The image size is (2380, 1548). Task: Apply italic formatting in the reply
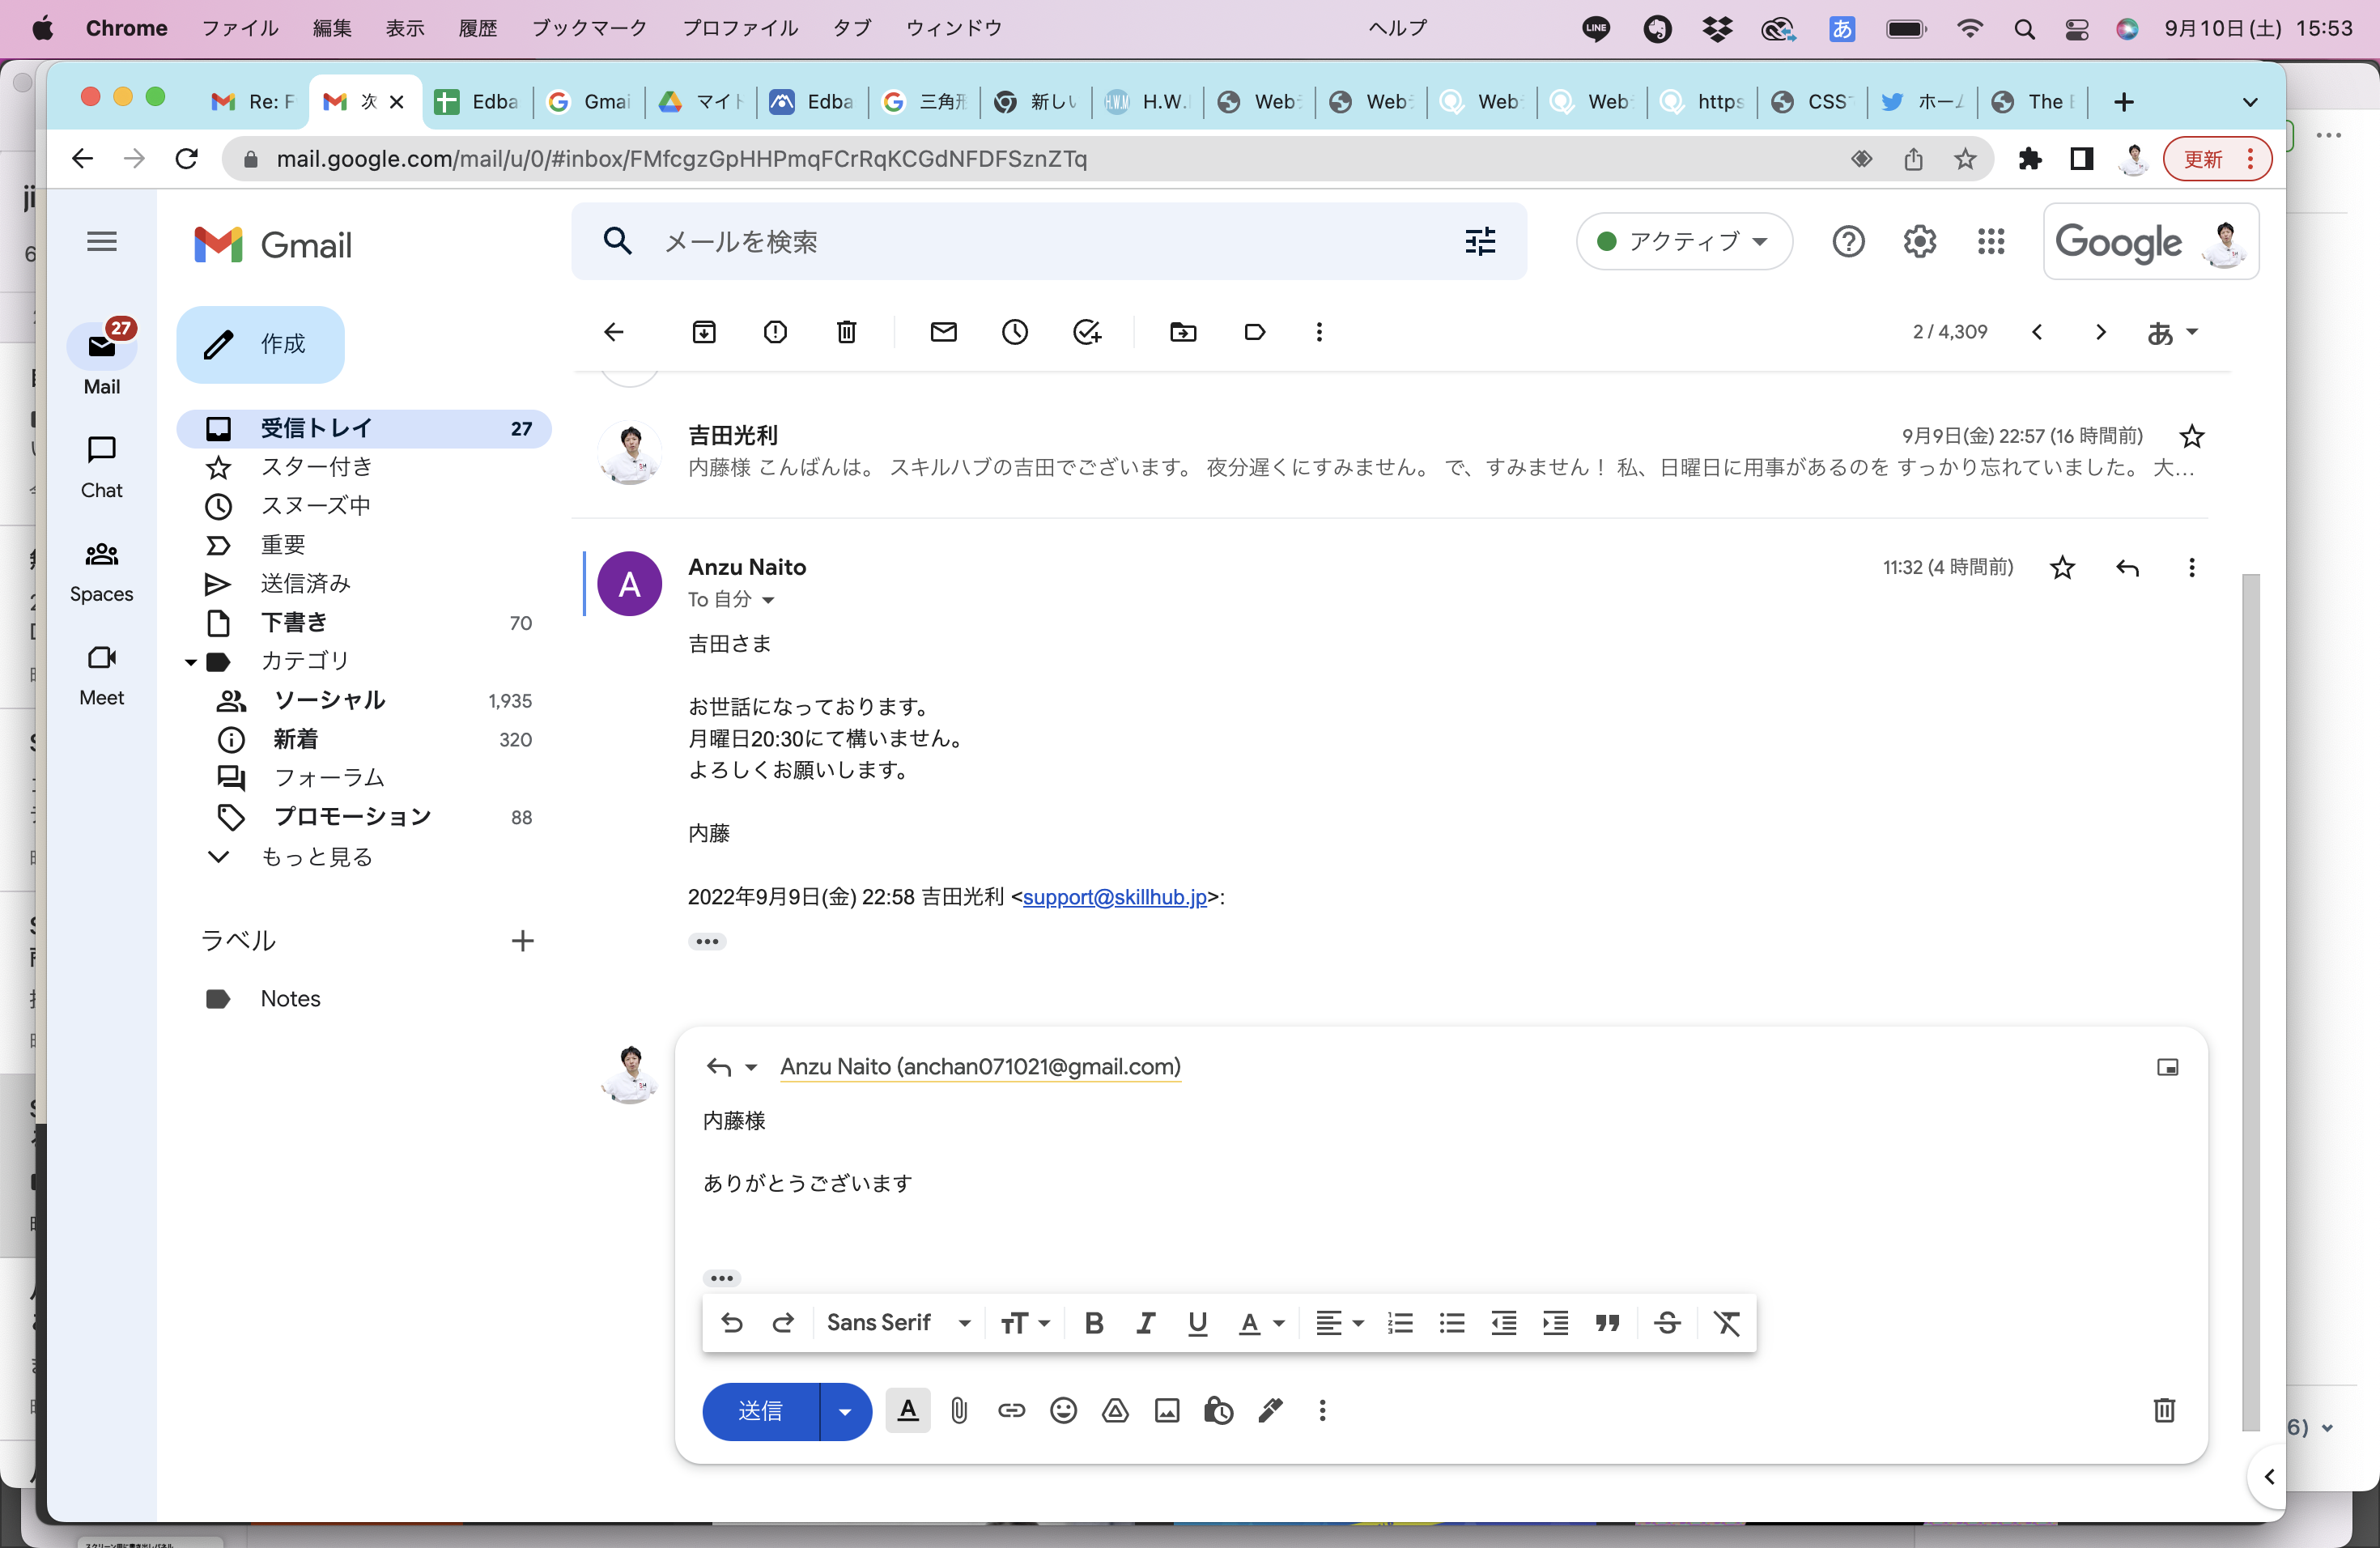pos(1145,1323)
